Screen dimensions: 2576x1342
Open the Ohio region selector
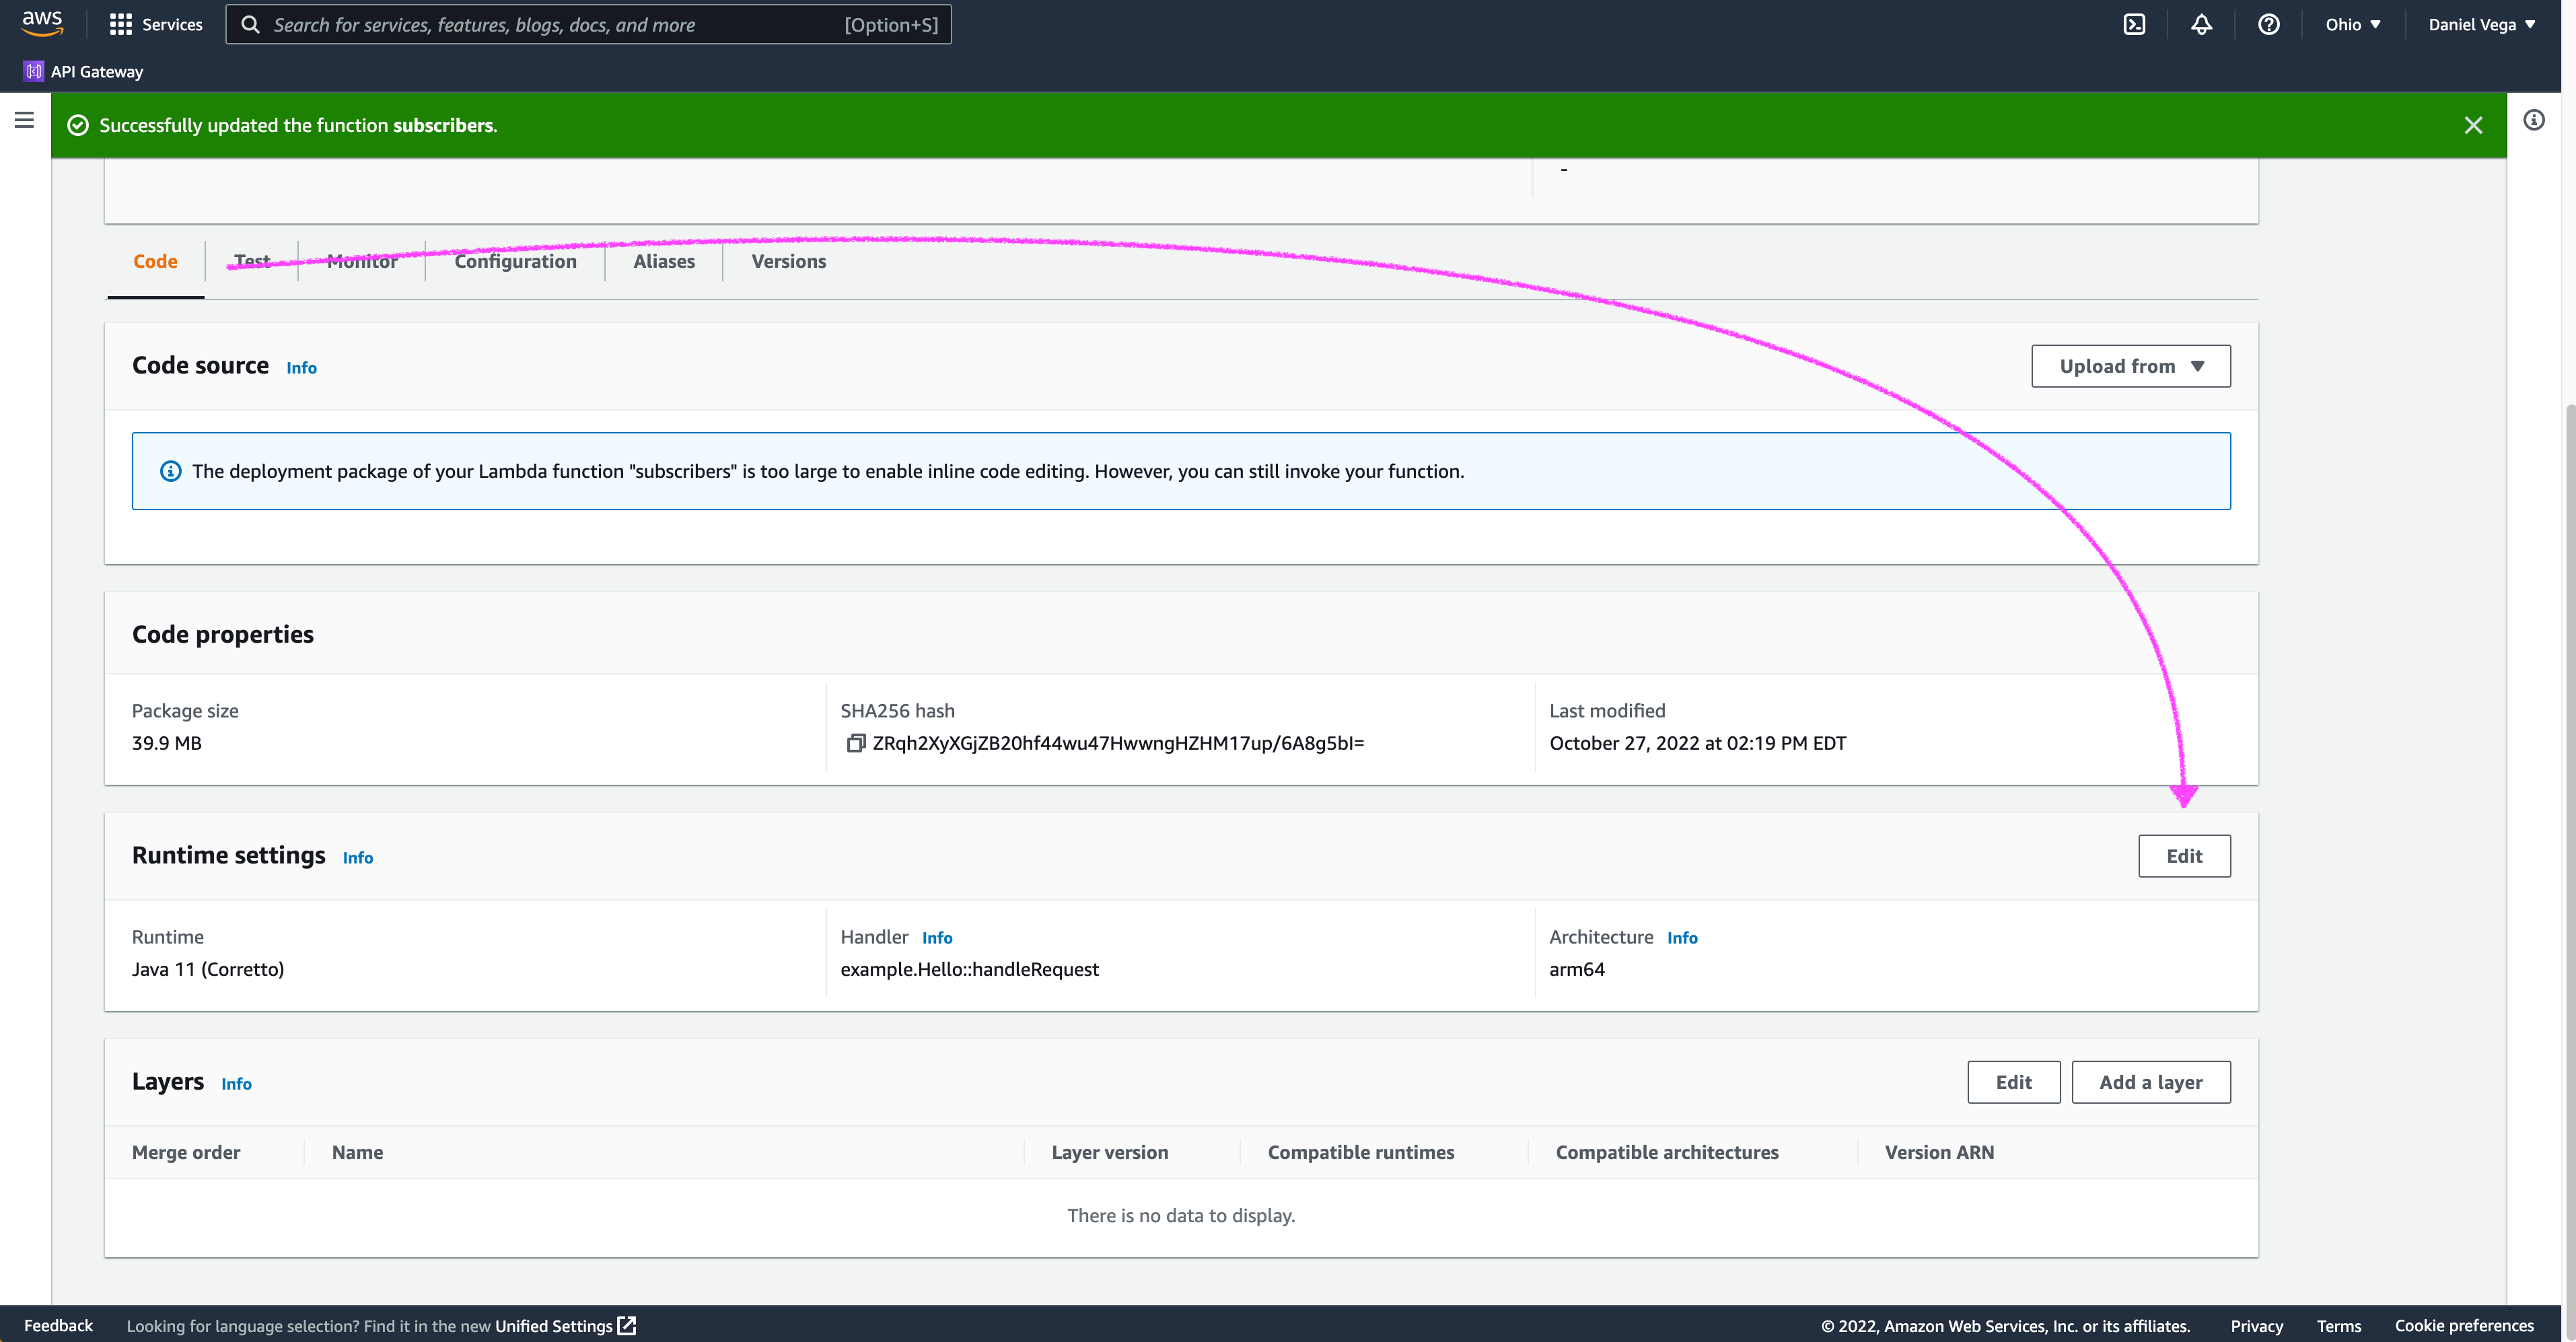2352,25
